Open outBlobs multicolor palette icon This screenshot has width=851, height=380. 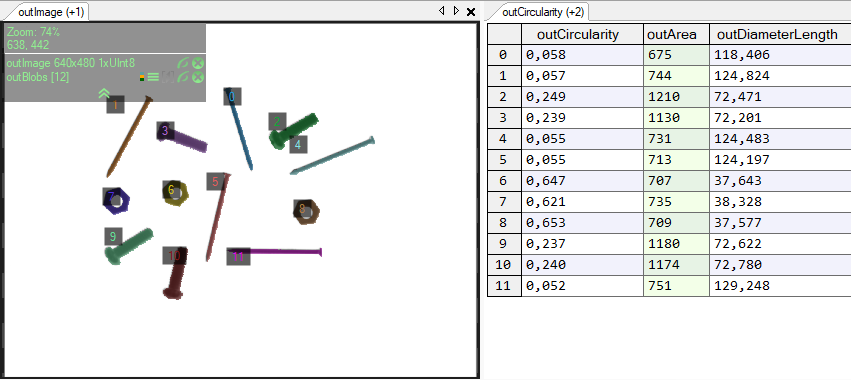coord(142,78)
